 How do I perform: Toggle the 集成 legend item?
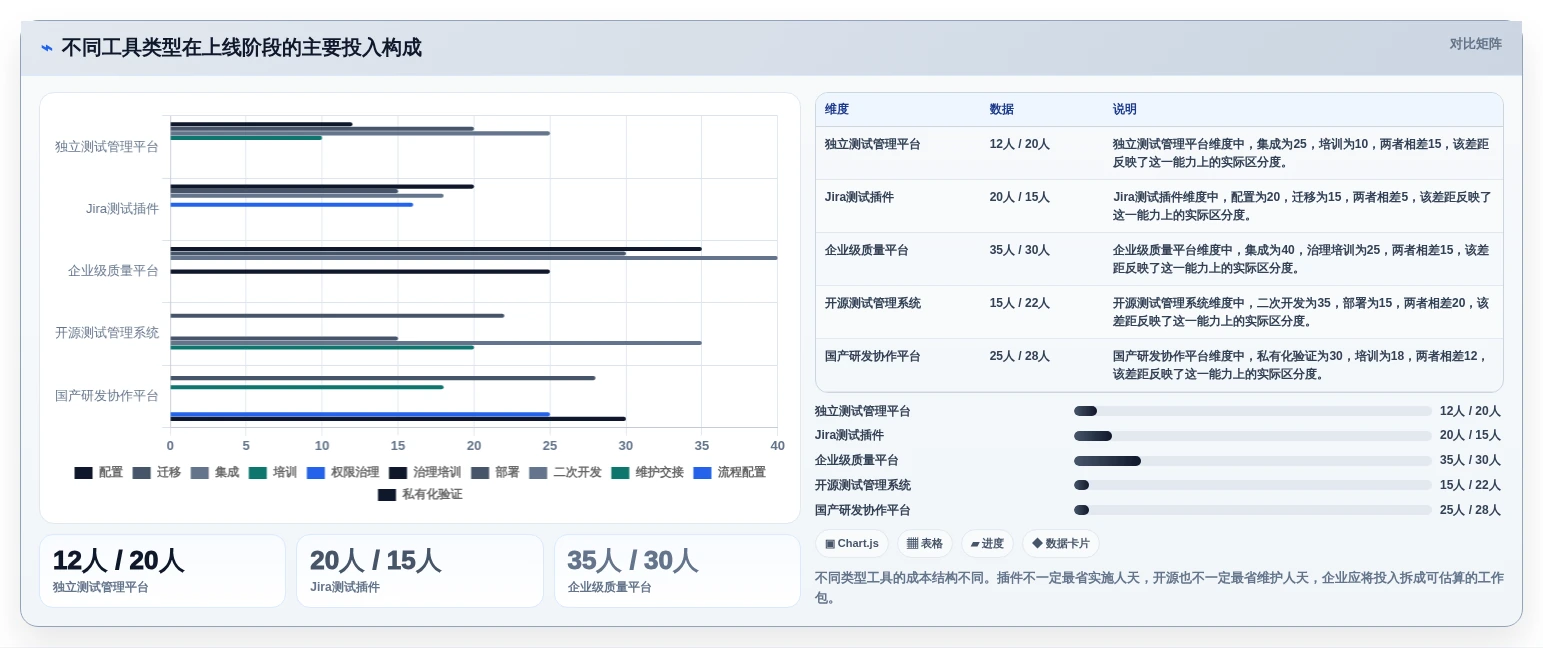tap(215, 472)
